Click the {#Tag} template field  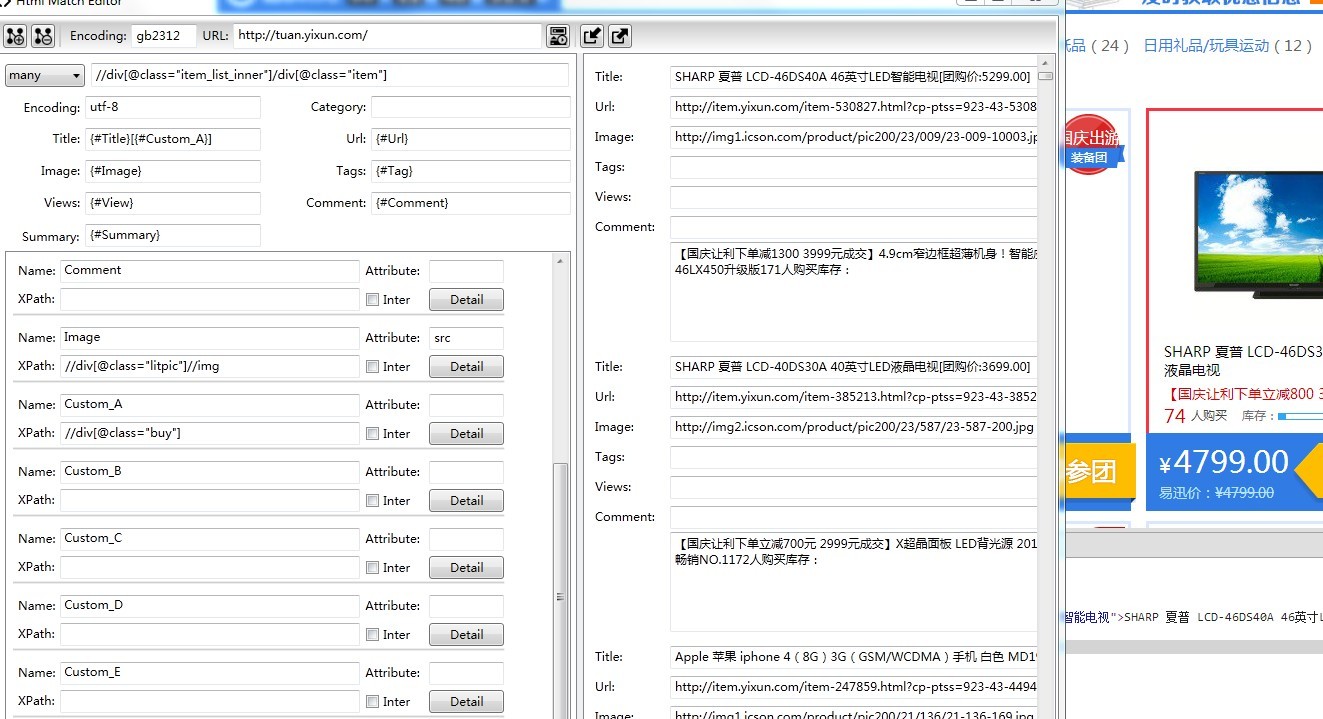471,171
